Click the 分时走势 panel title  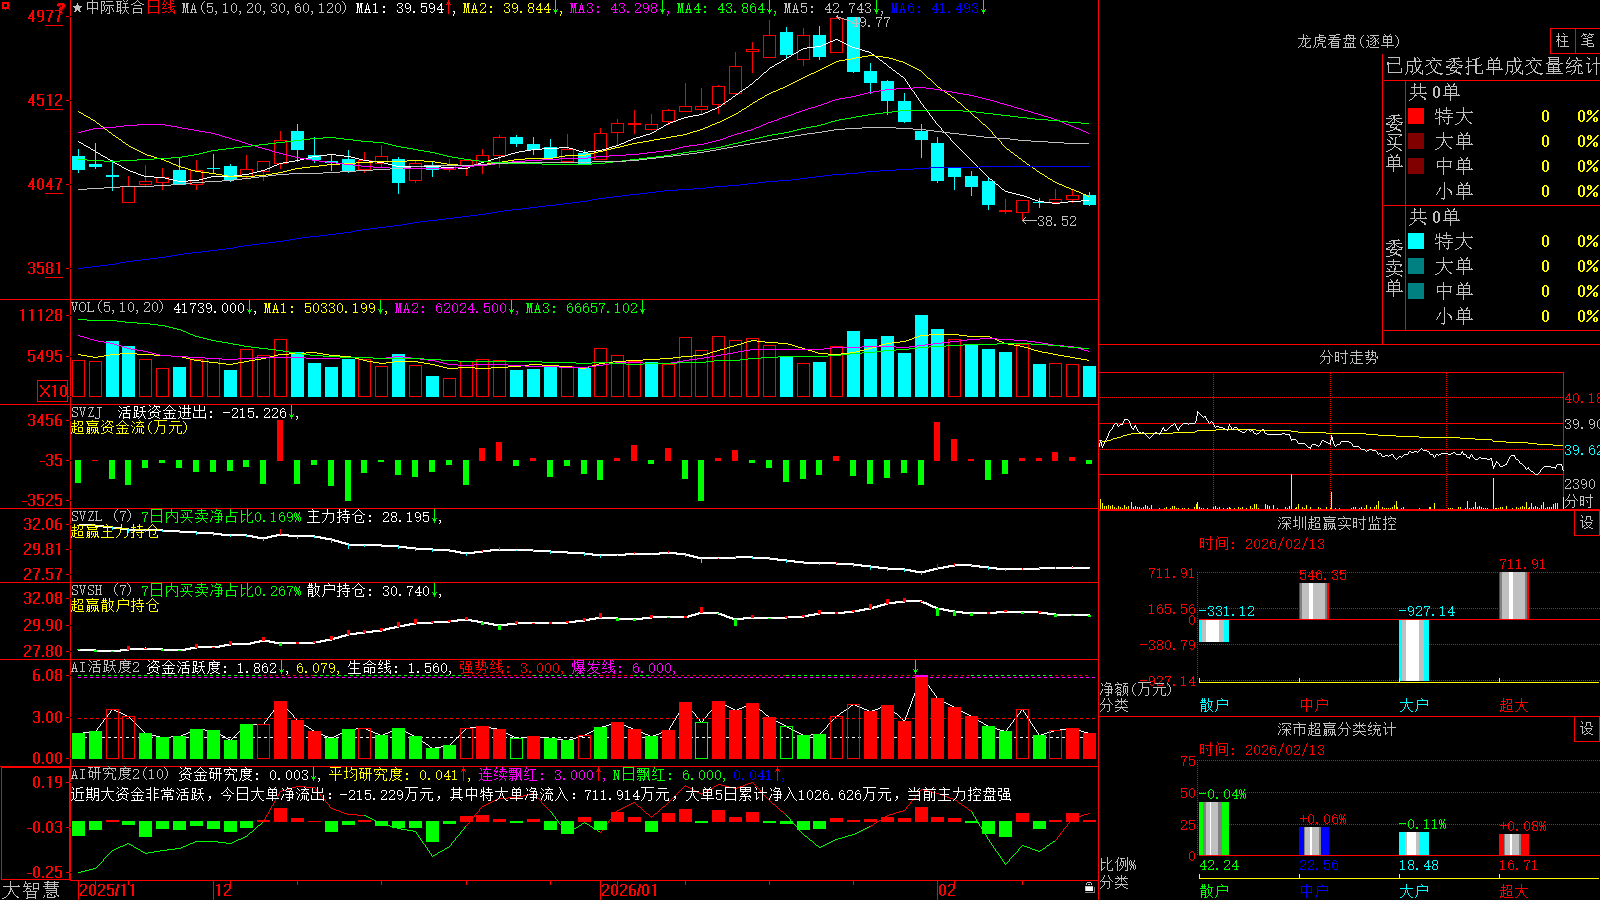click(1348, 357)
